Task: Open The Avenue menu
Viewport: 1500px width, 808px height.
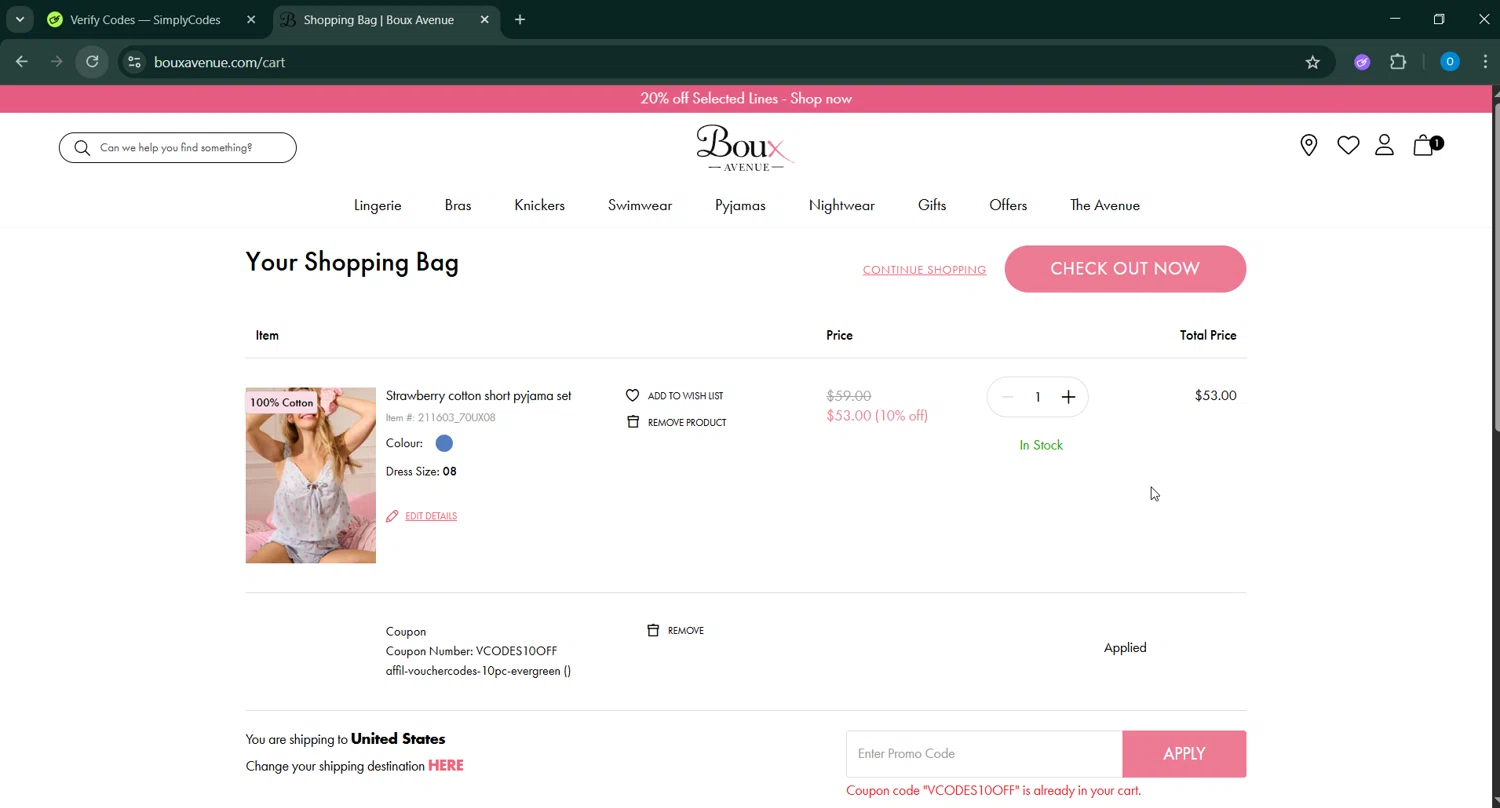Action: [x=1105, y=205]
